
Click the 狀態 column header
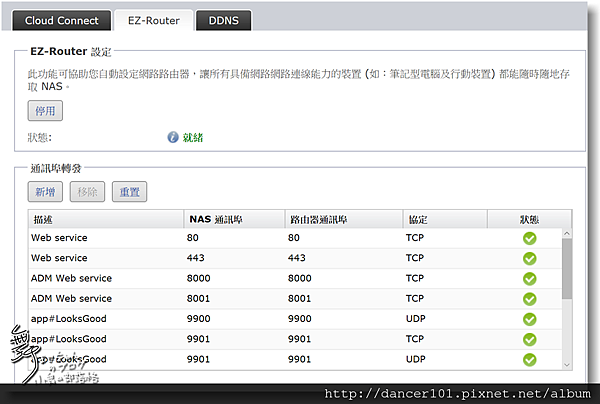(529, 219)
